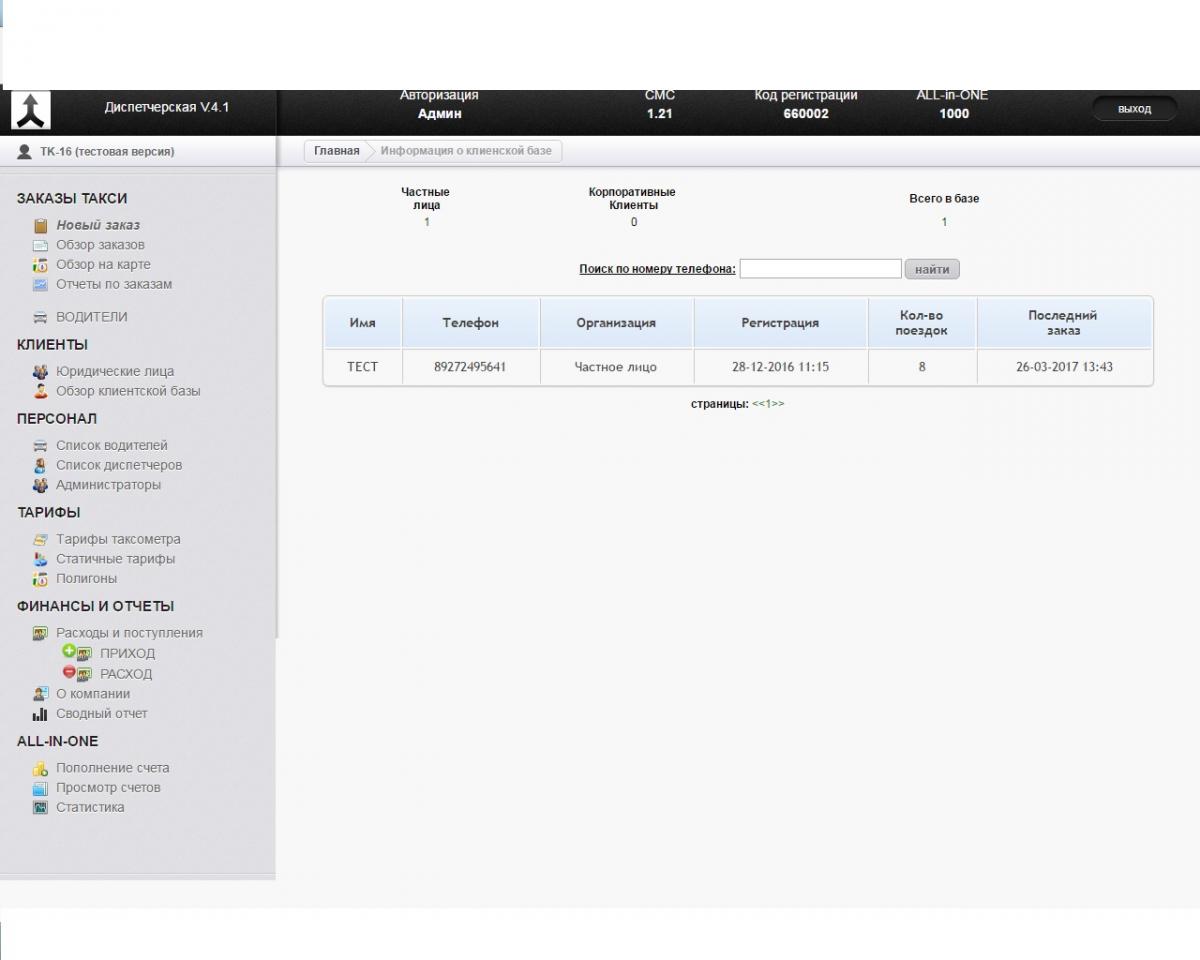The width and height of the screenshot is (1200, 960).
Task: Click the registration date 28-12-2016 11:15
Action: (780, 367)
